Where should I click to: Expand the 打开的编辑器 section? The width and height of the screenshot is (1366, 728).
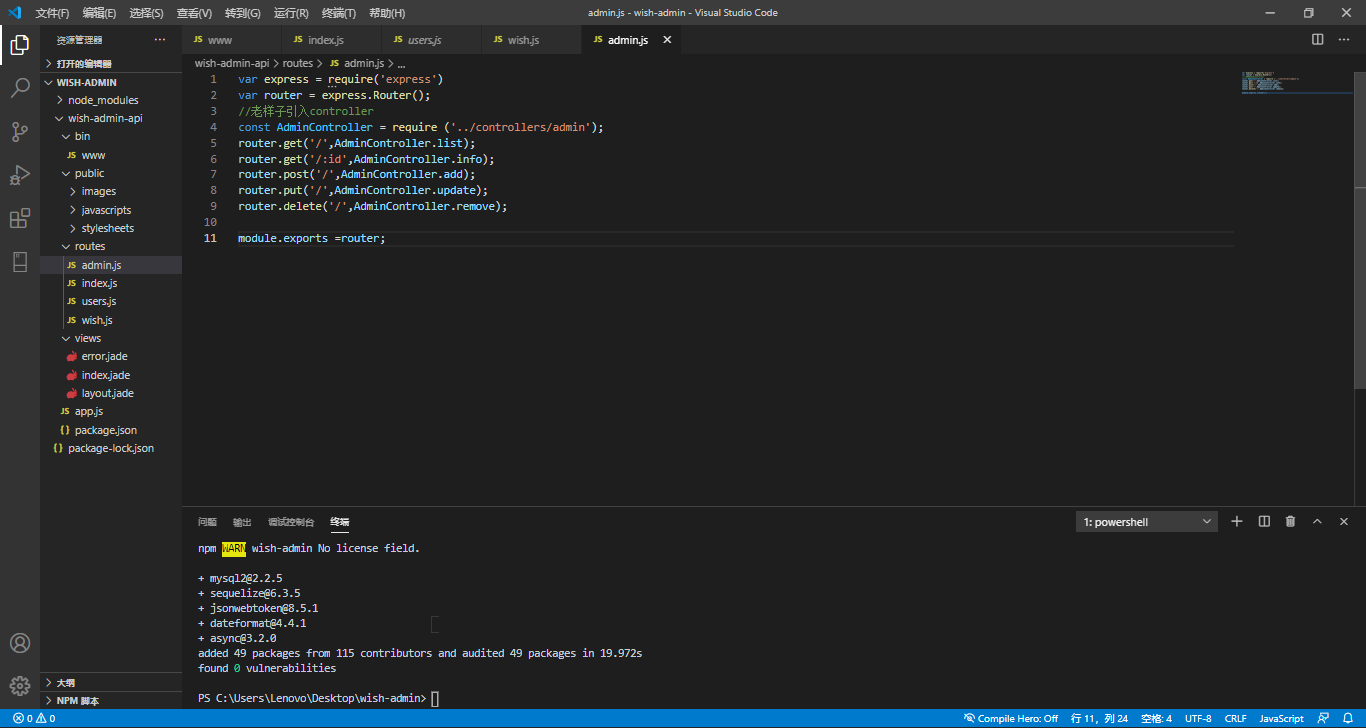[111, 63]
